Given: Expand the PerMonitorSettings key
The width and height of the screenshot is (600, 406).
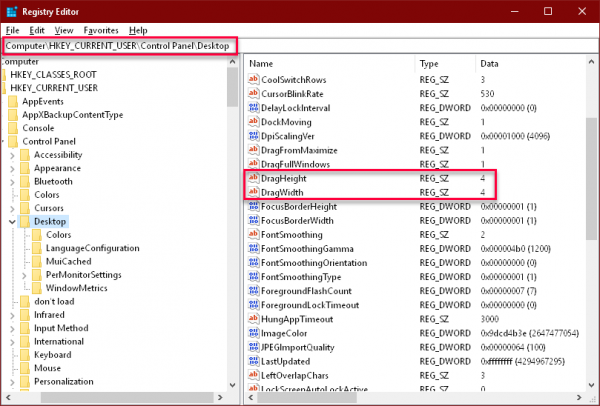Looking at the screenshot, I should (x=24, y=275).
